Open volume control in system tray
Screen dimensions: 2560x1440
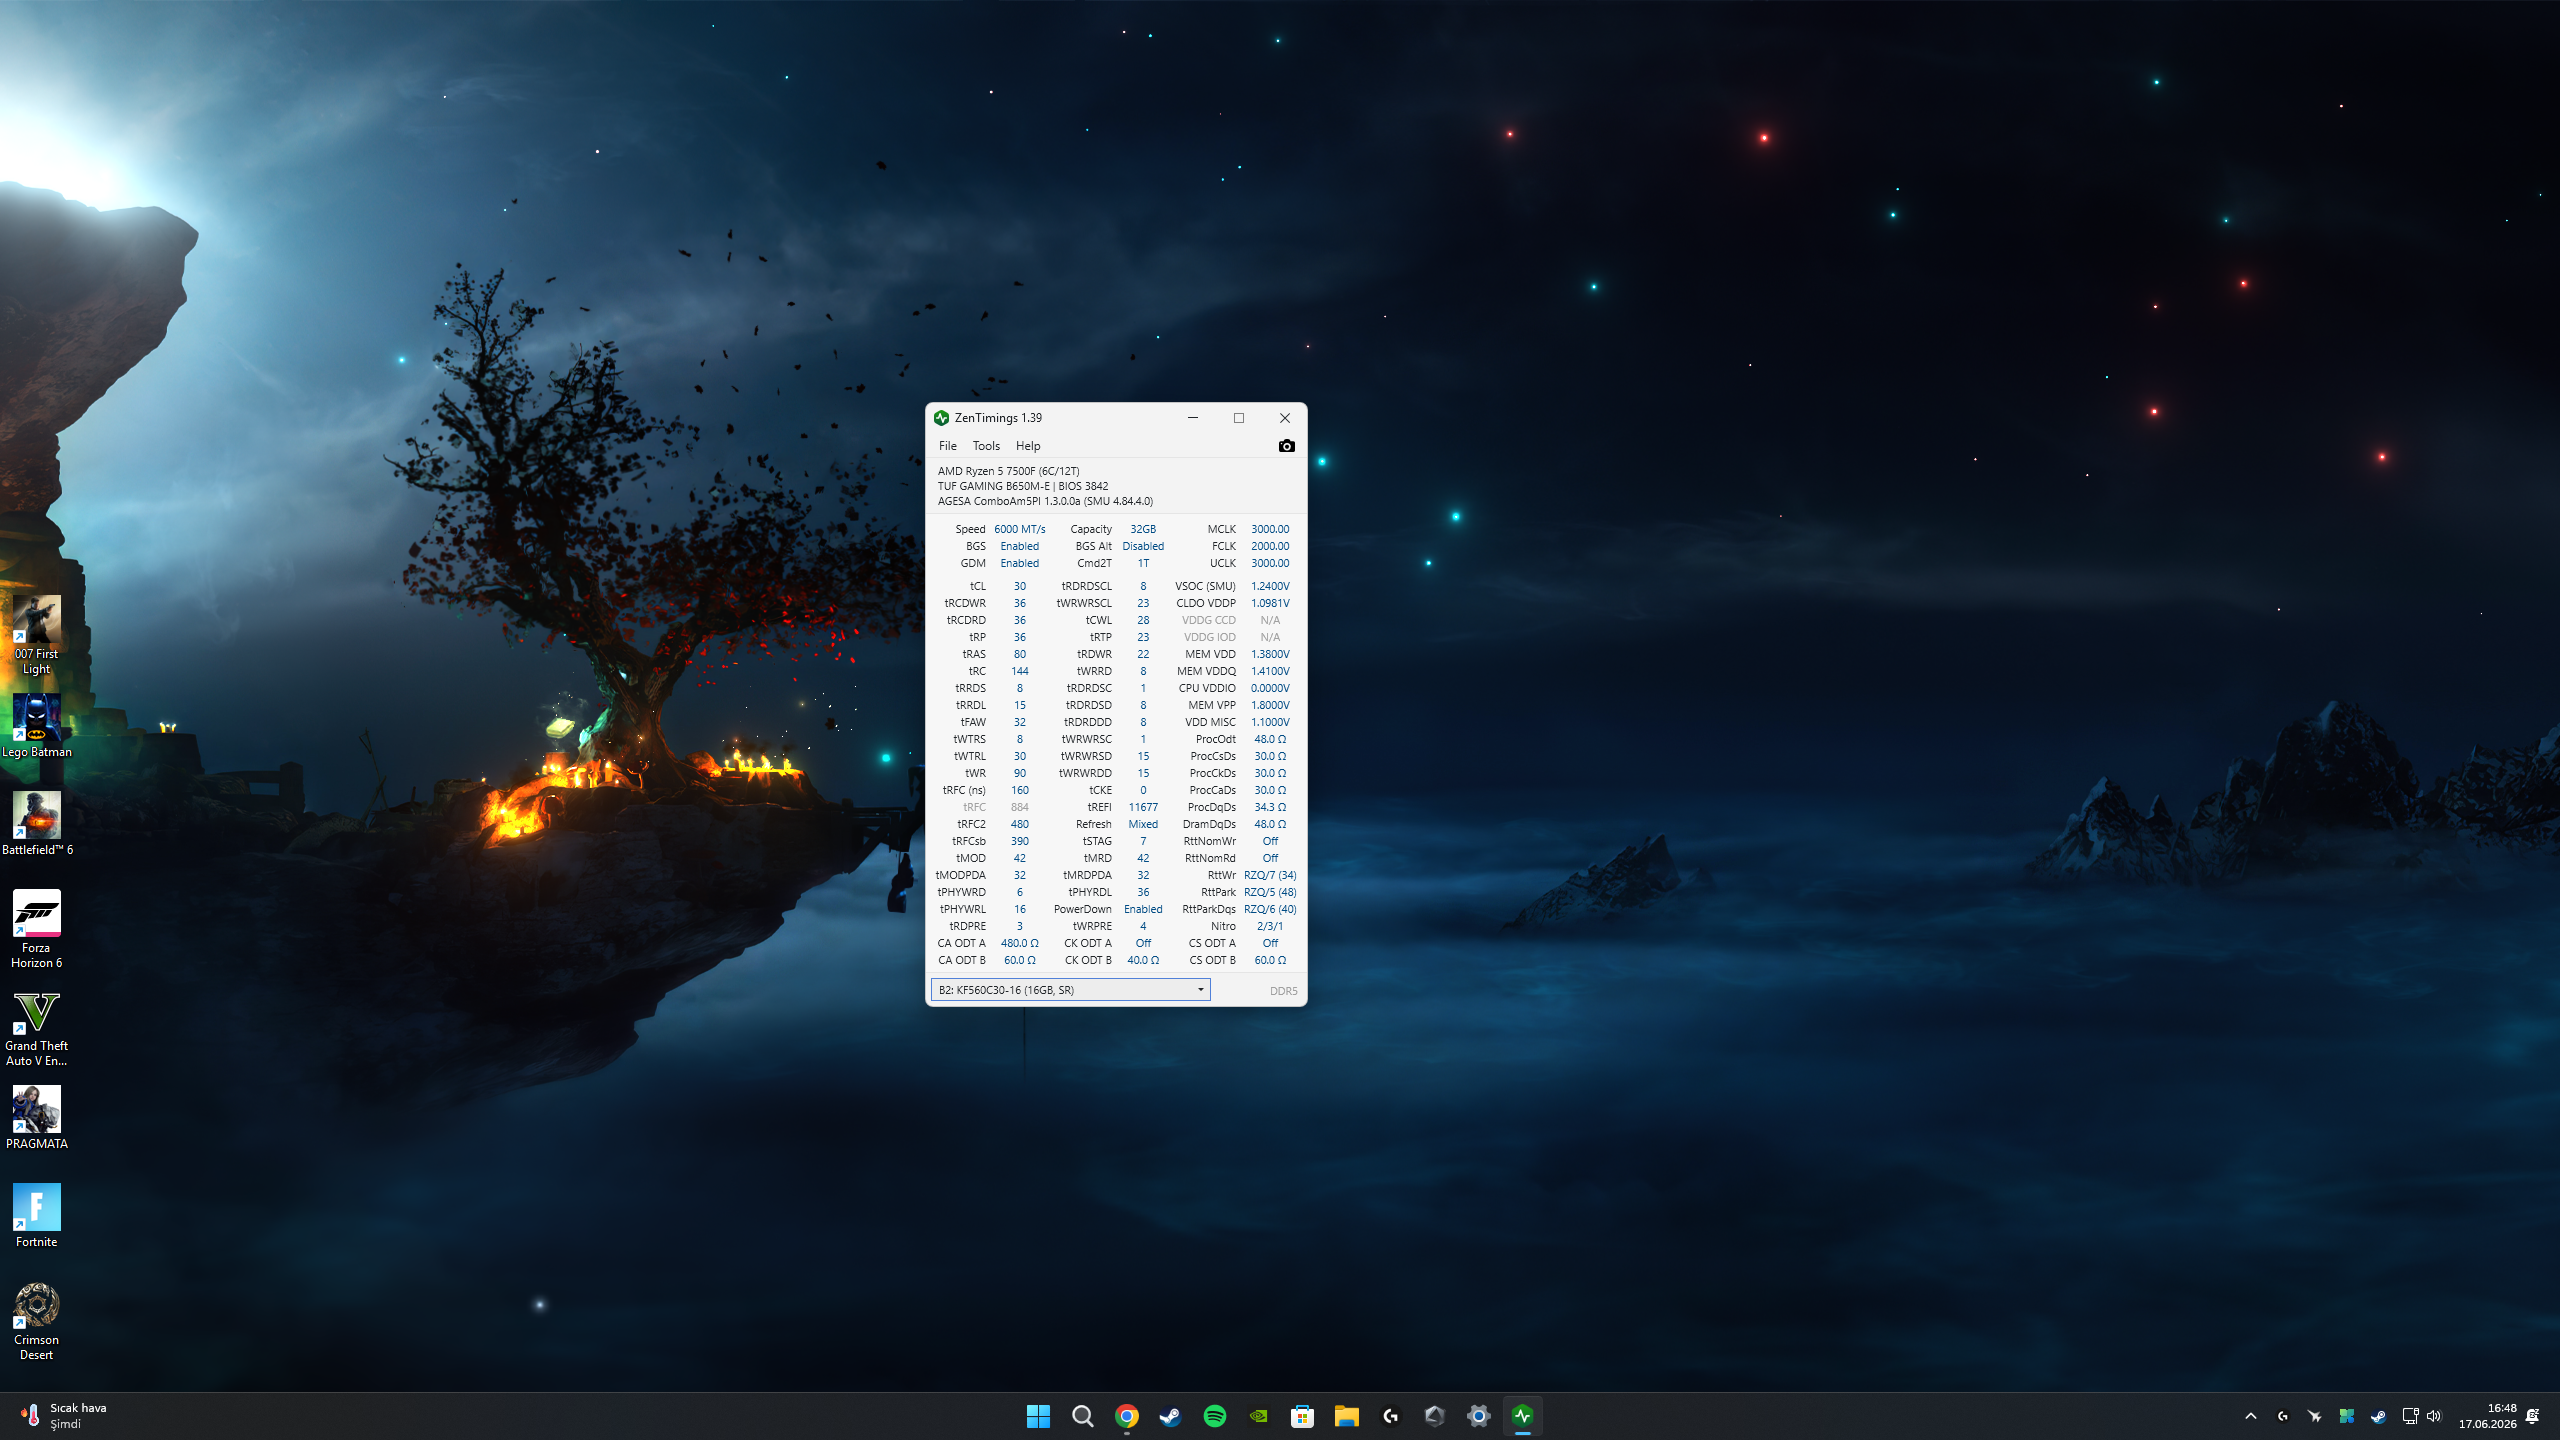(2434, 1416)
